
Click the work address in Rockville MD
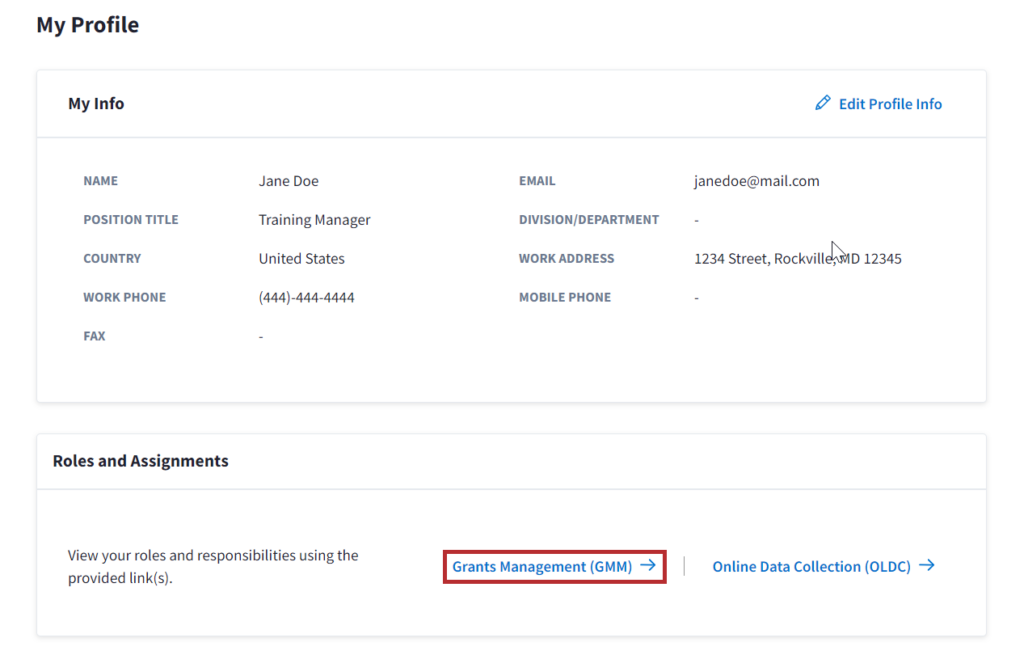pyautogui.click(x=798, y=258)
